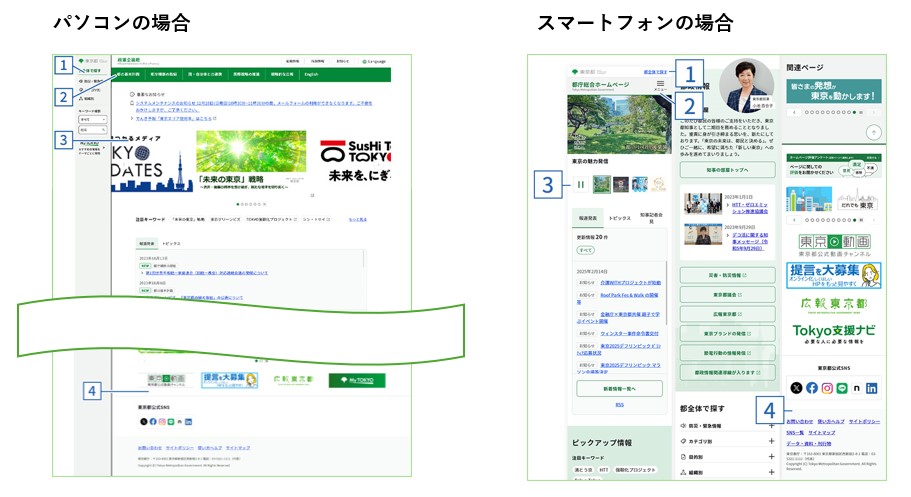Click the scroll-to-top arrow circle button
The width and height of the screenshot is (911, 497).
point(874,133)
